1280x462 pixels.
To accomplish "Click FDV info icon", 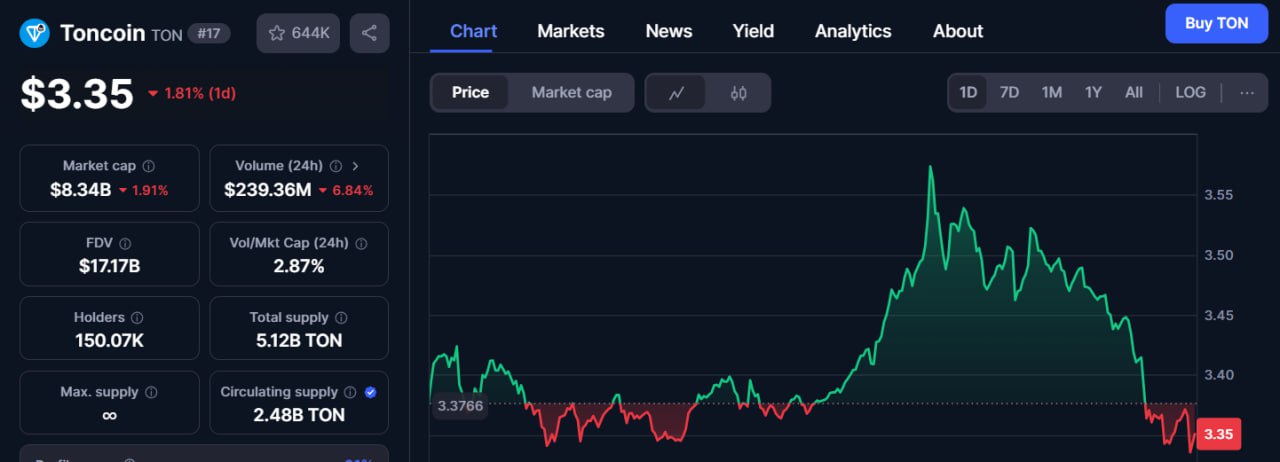I will [x=125, y=243].
